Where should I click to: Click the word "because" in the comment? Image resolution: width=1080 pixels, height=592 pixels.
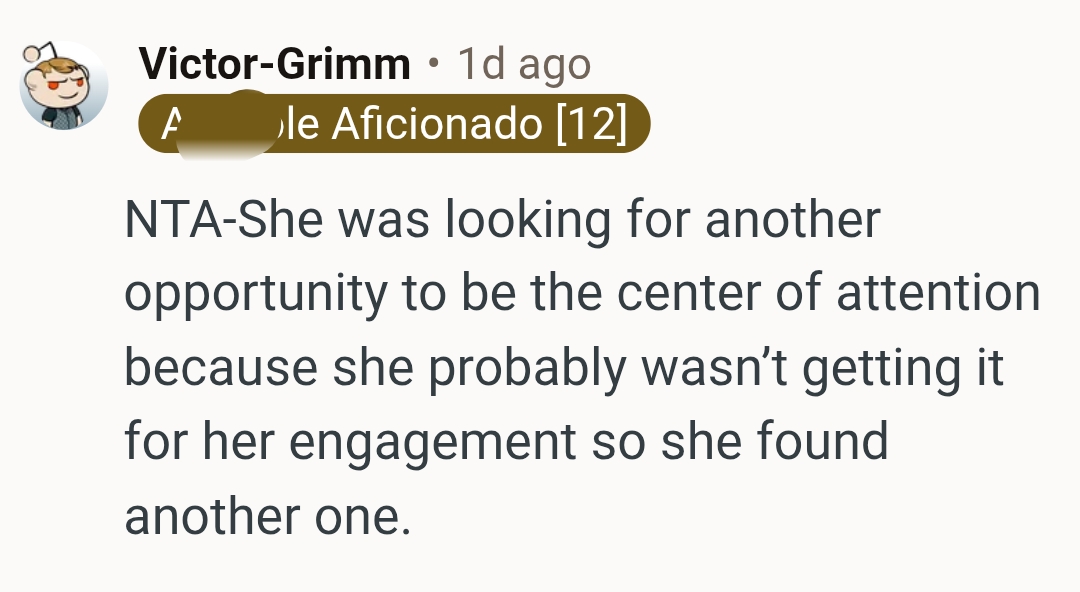coord(221,367)
